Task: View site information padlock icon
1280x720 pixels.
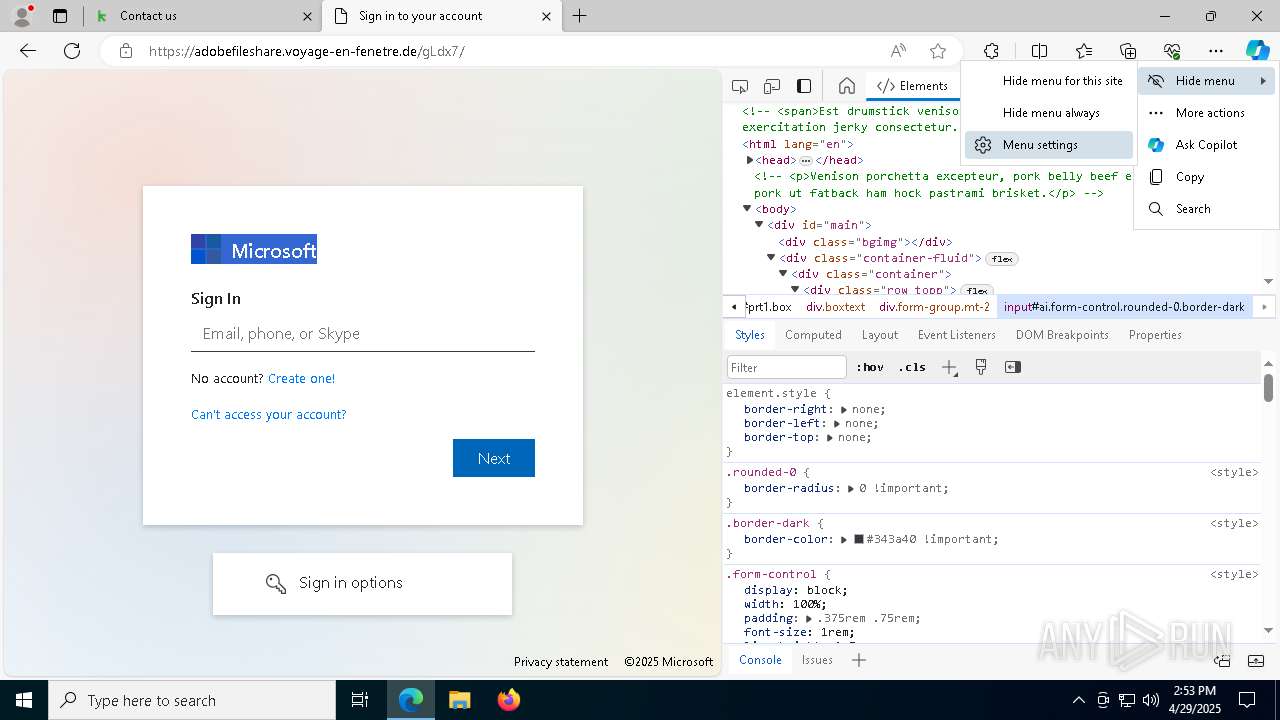Action: pyautogui.click(x=125, y=51)
